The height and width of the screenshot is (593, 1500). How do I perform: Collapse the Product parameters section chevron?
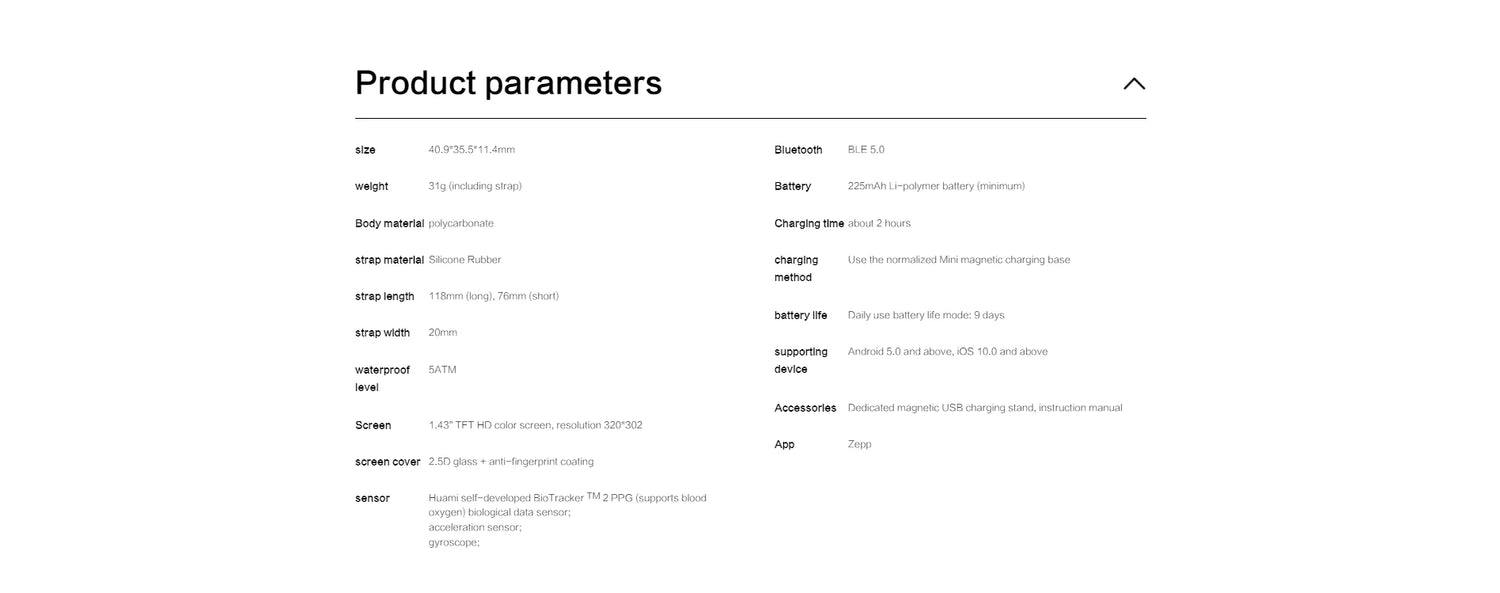click(1133, 84)
